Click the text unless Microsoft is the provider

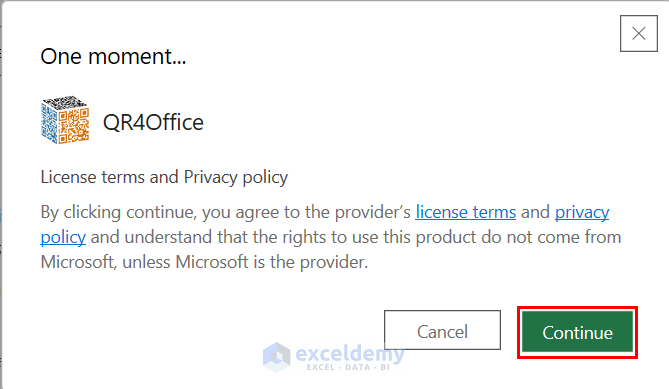point(245,262)
